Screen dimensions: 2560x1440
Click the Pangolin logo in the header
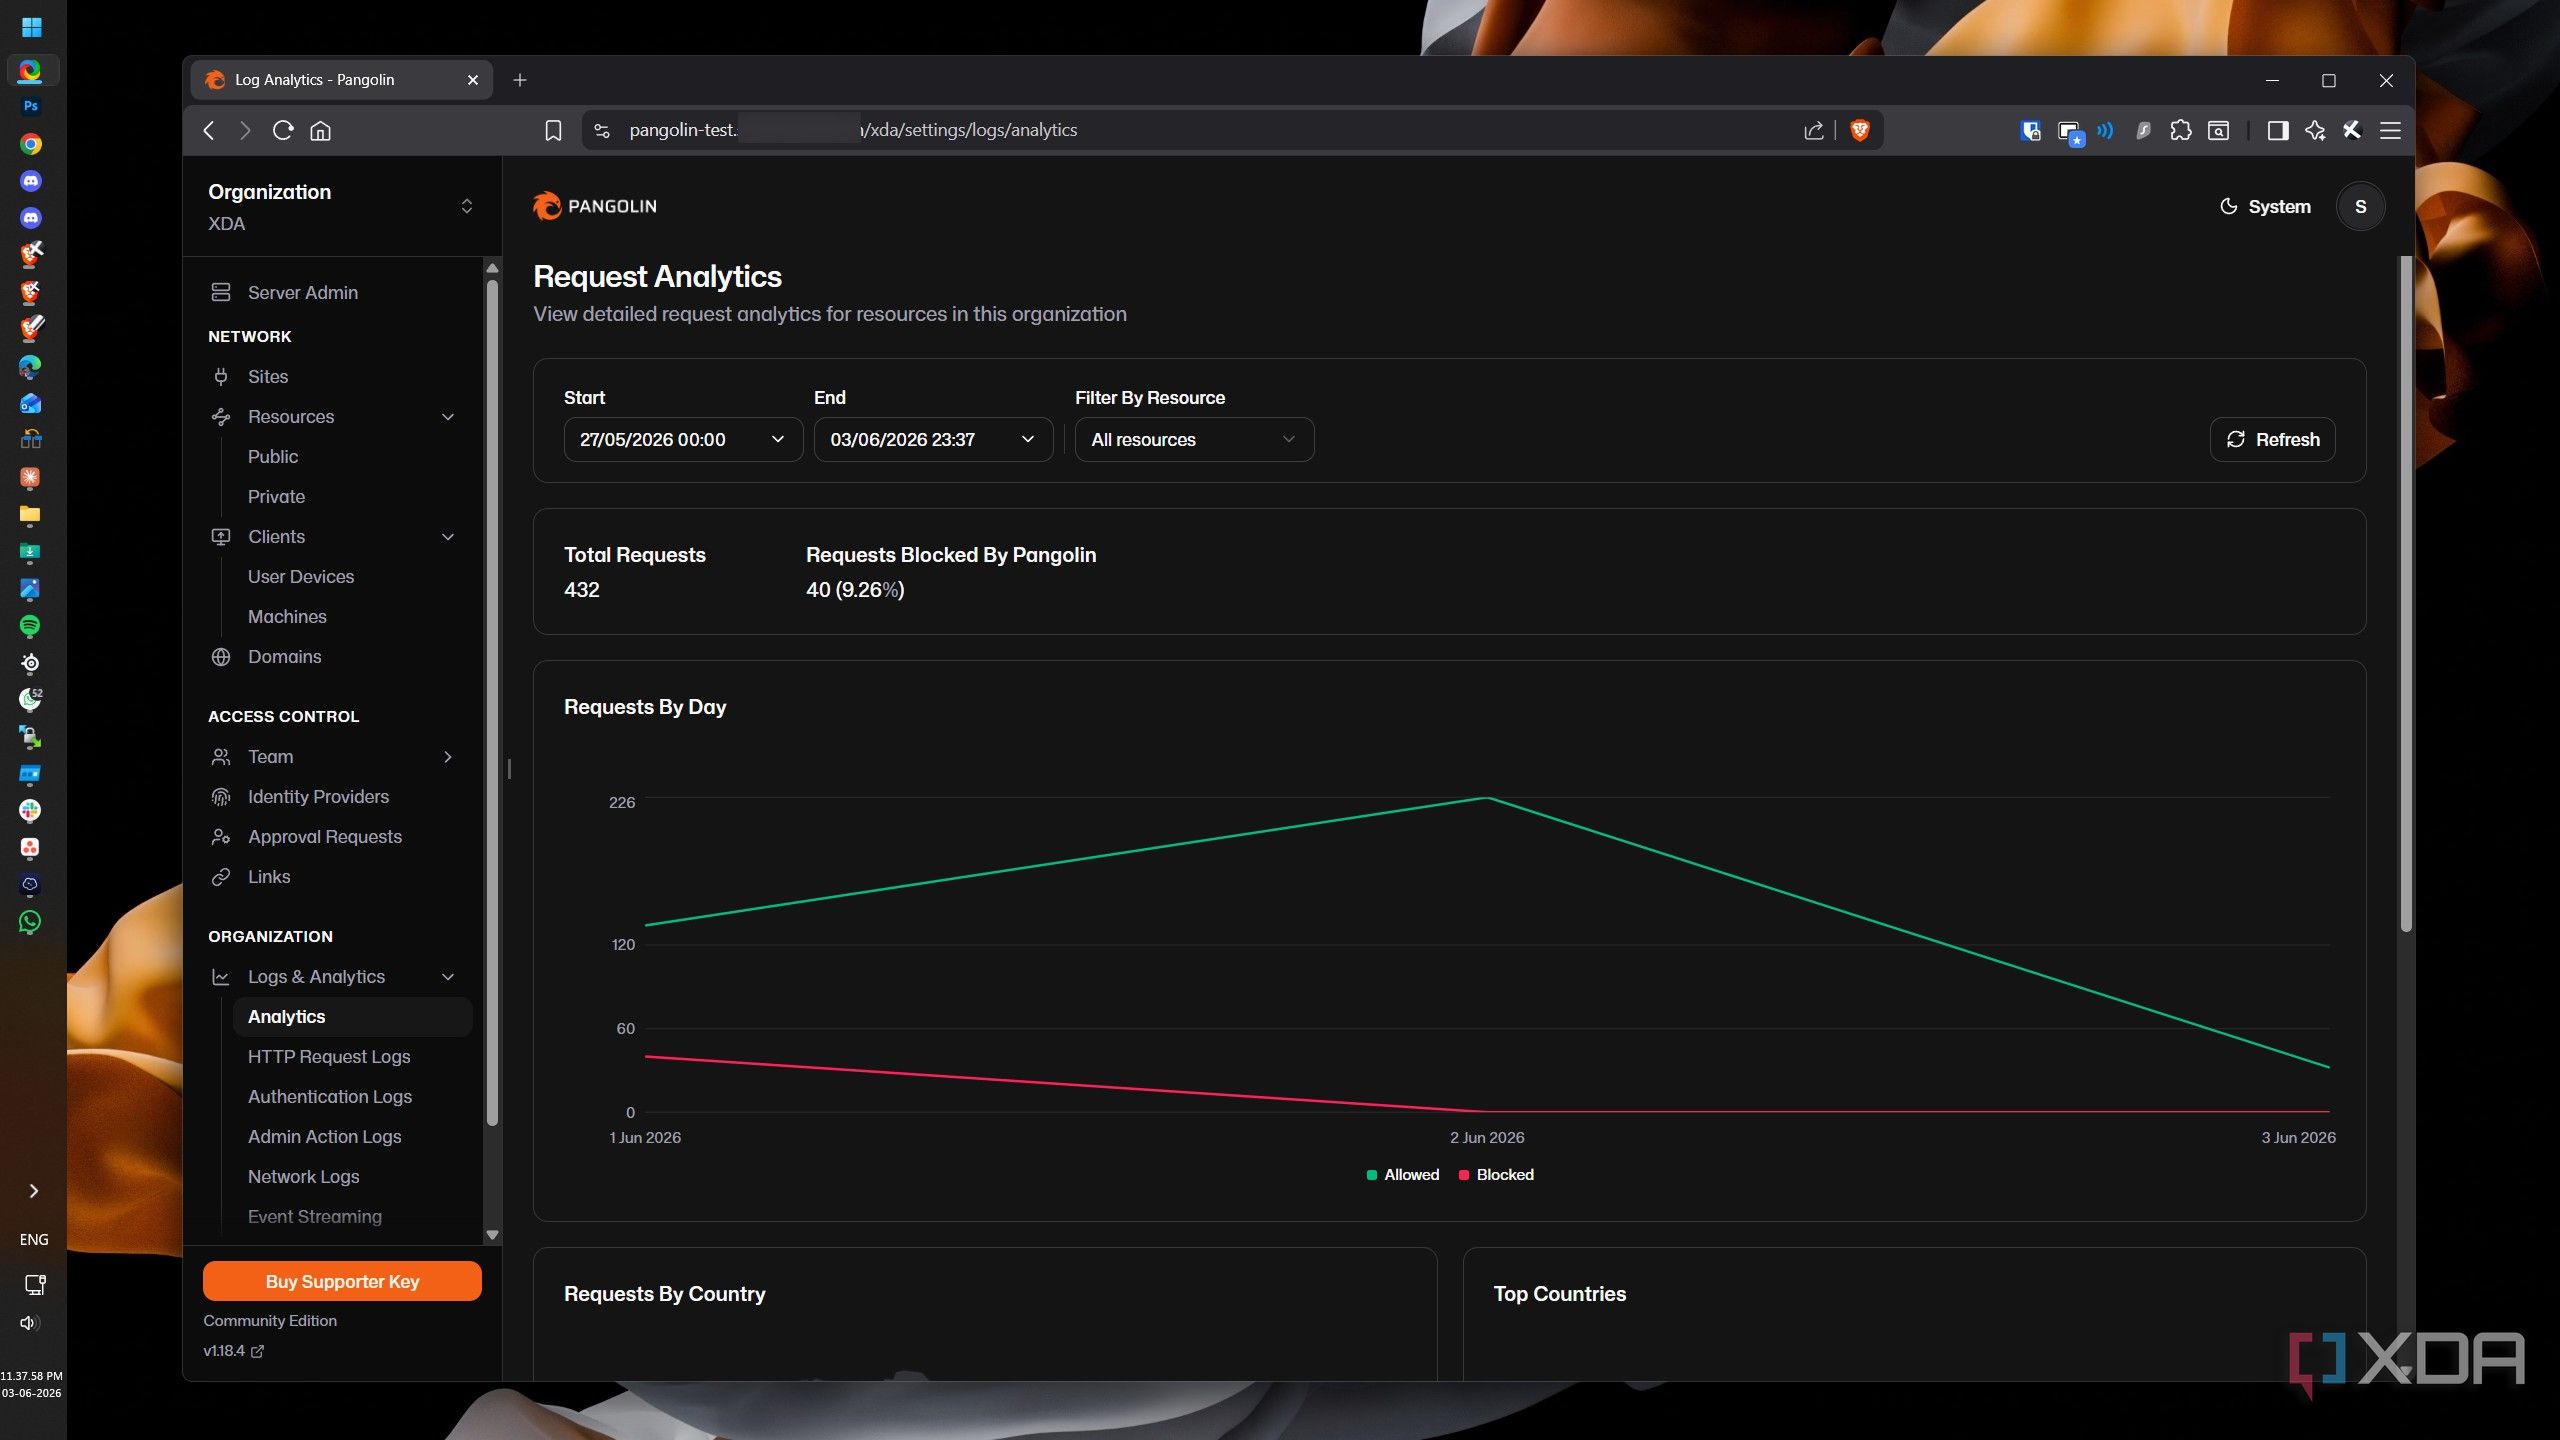point(595,206)
